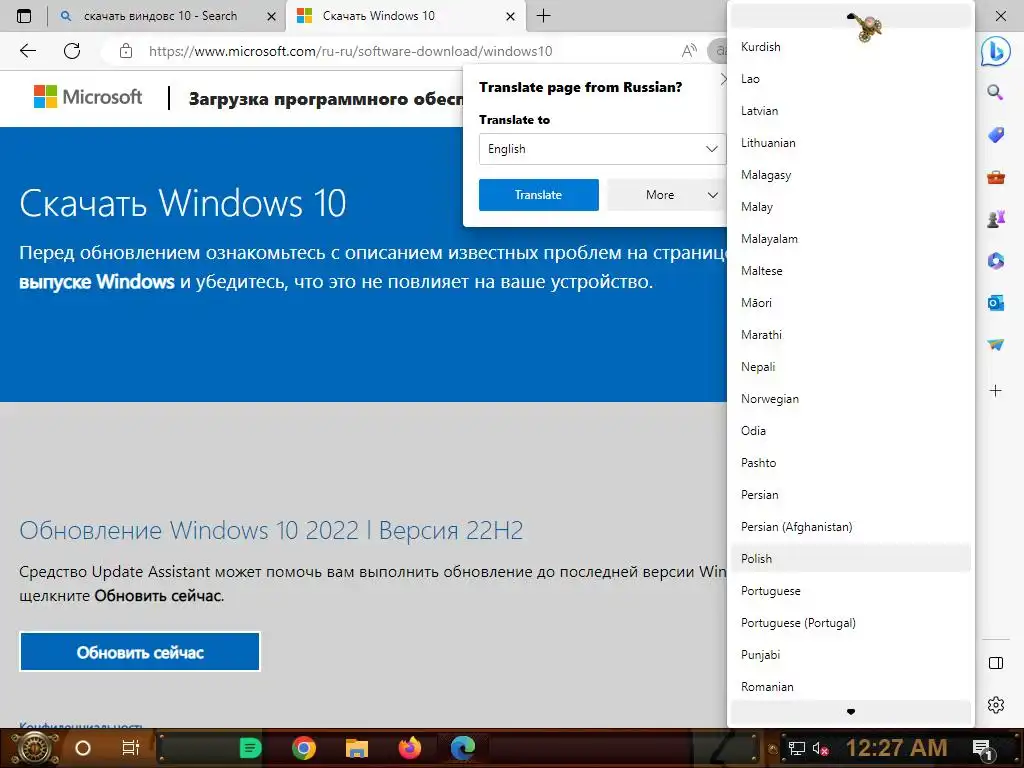Close the search results tab

271,16
